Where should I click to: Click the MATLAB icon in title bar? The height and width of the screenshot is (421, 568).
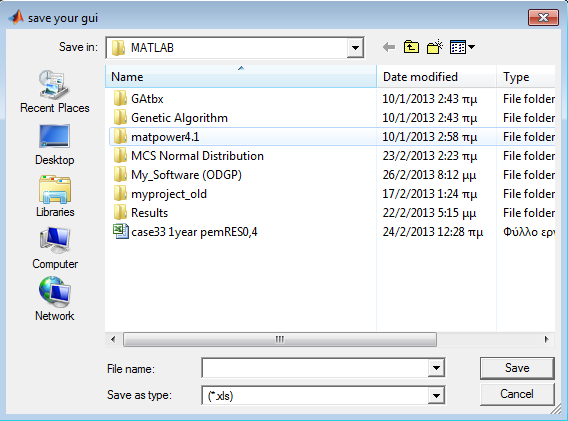(x=16, y=17)
